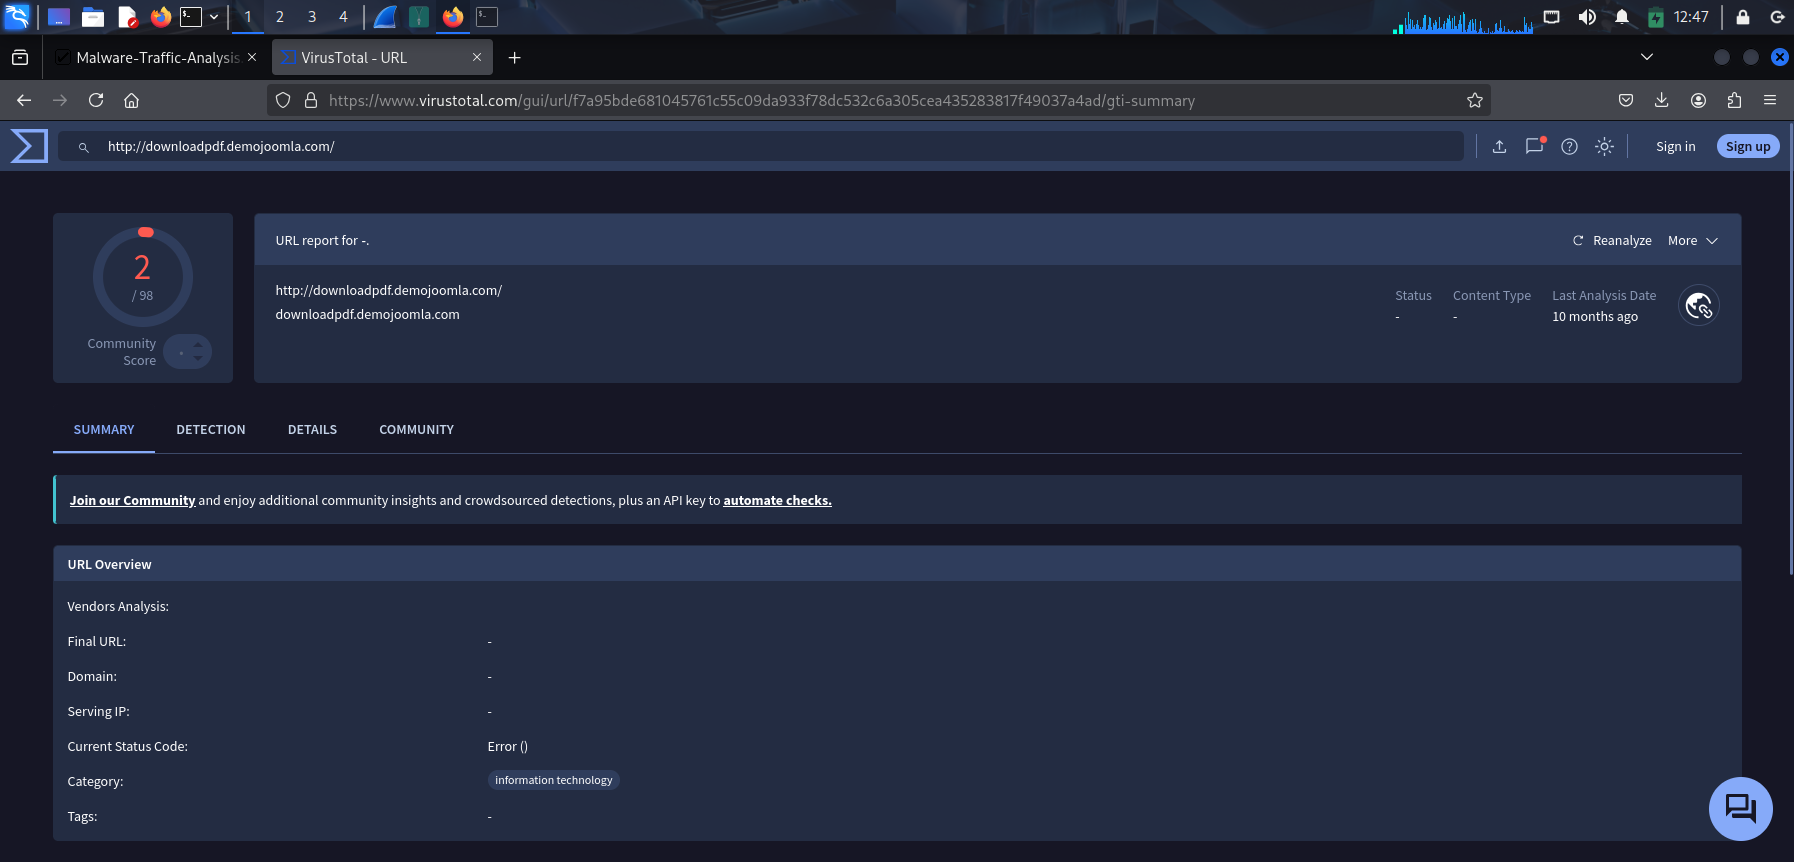Viewport: 1794px width, 862px height.
Task: Open the DETAILS tab
Action: coord(312,429)
